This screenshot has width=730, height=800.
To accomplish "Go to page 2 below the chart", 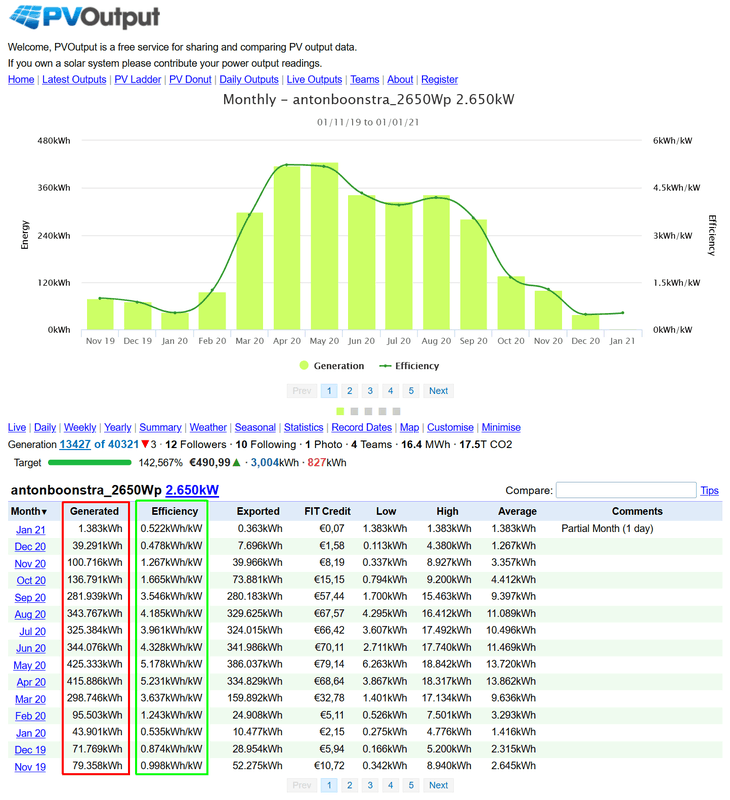I will [x=349, y=391].
